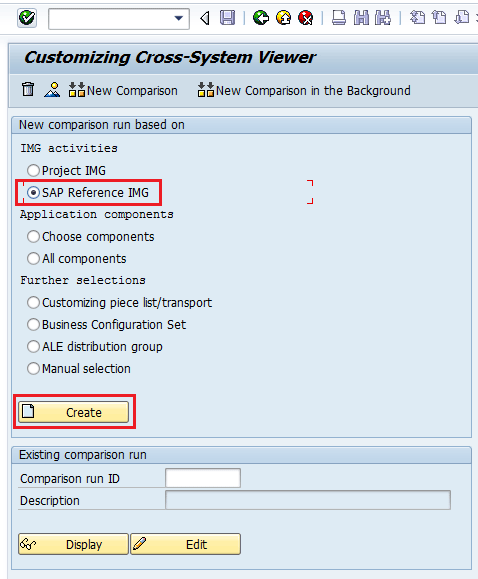478x579 pixels.
Task: Click the Create button
Action: 74,412
